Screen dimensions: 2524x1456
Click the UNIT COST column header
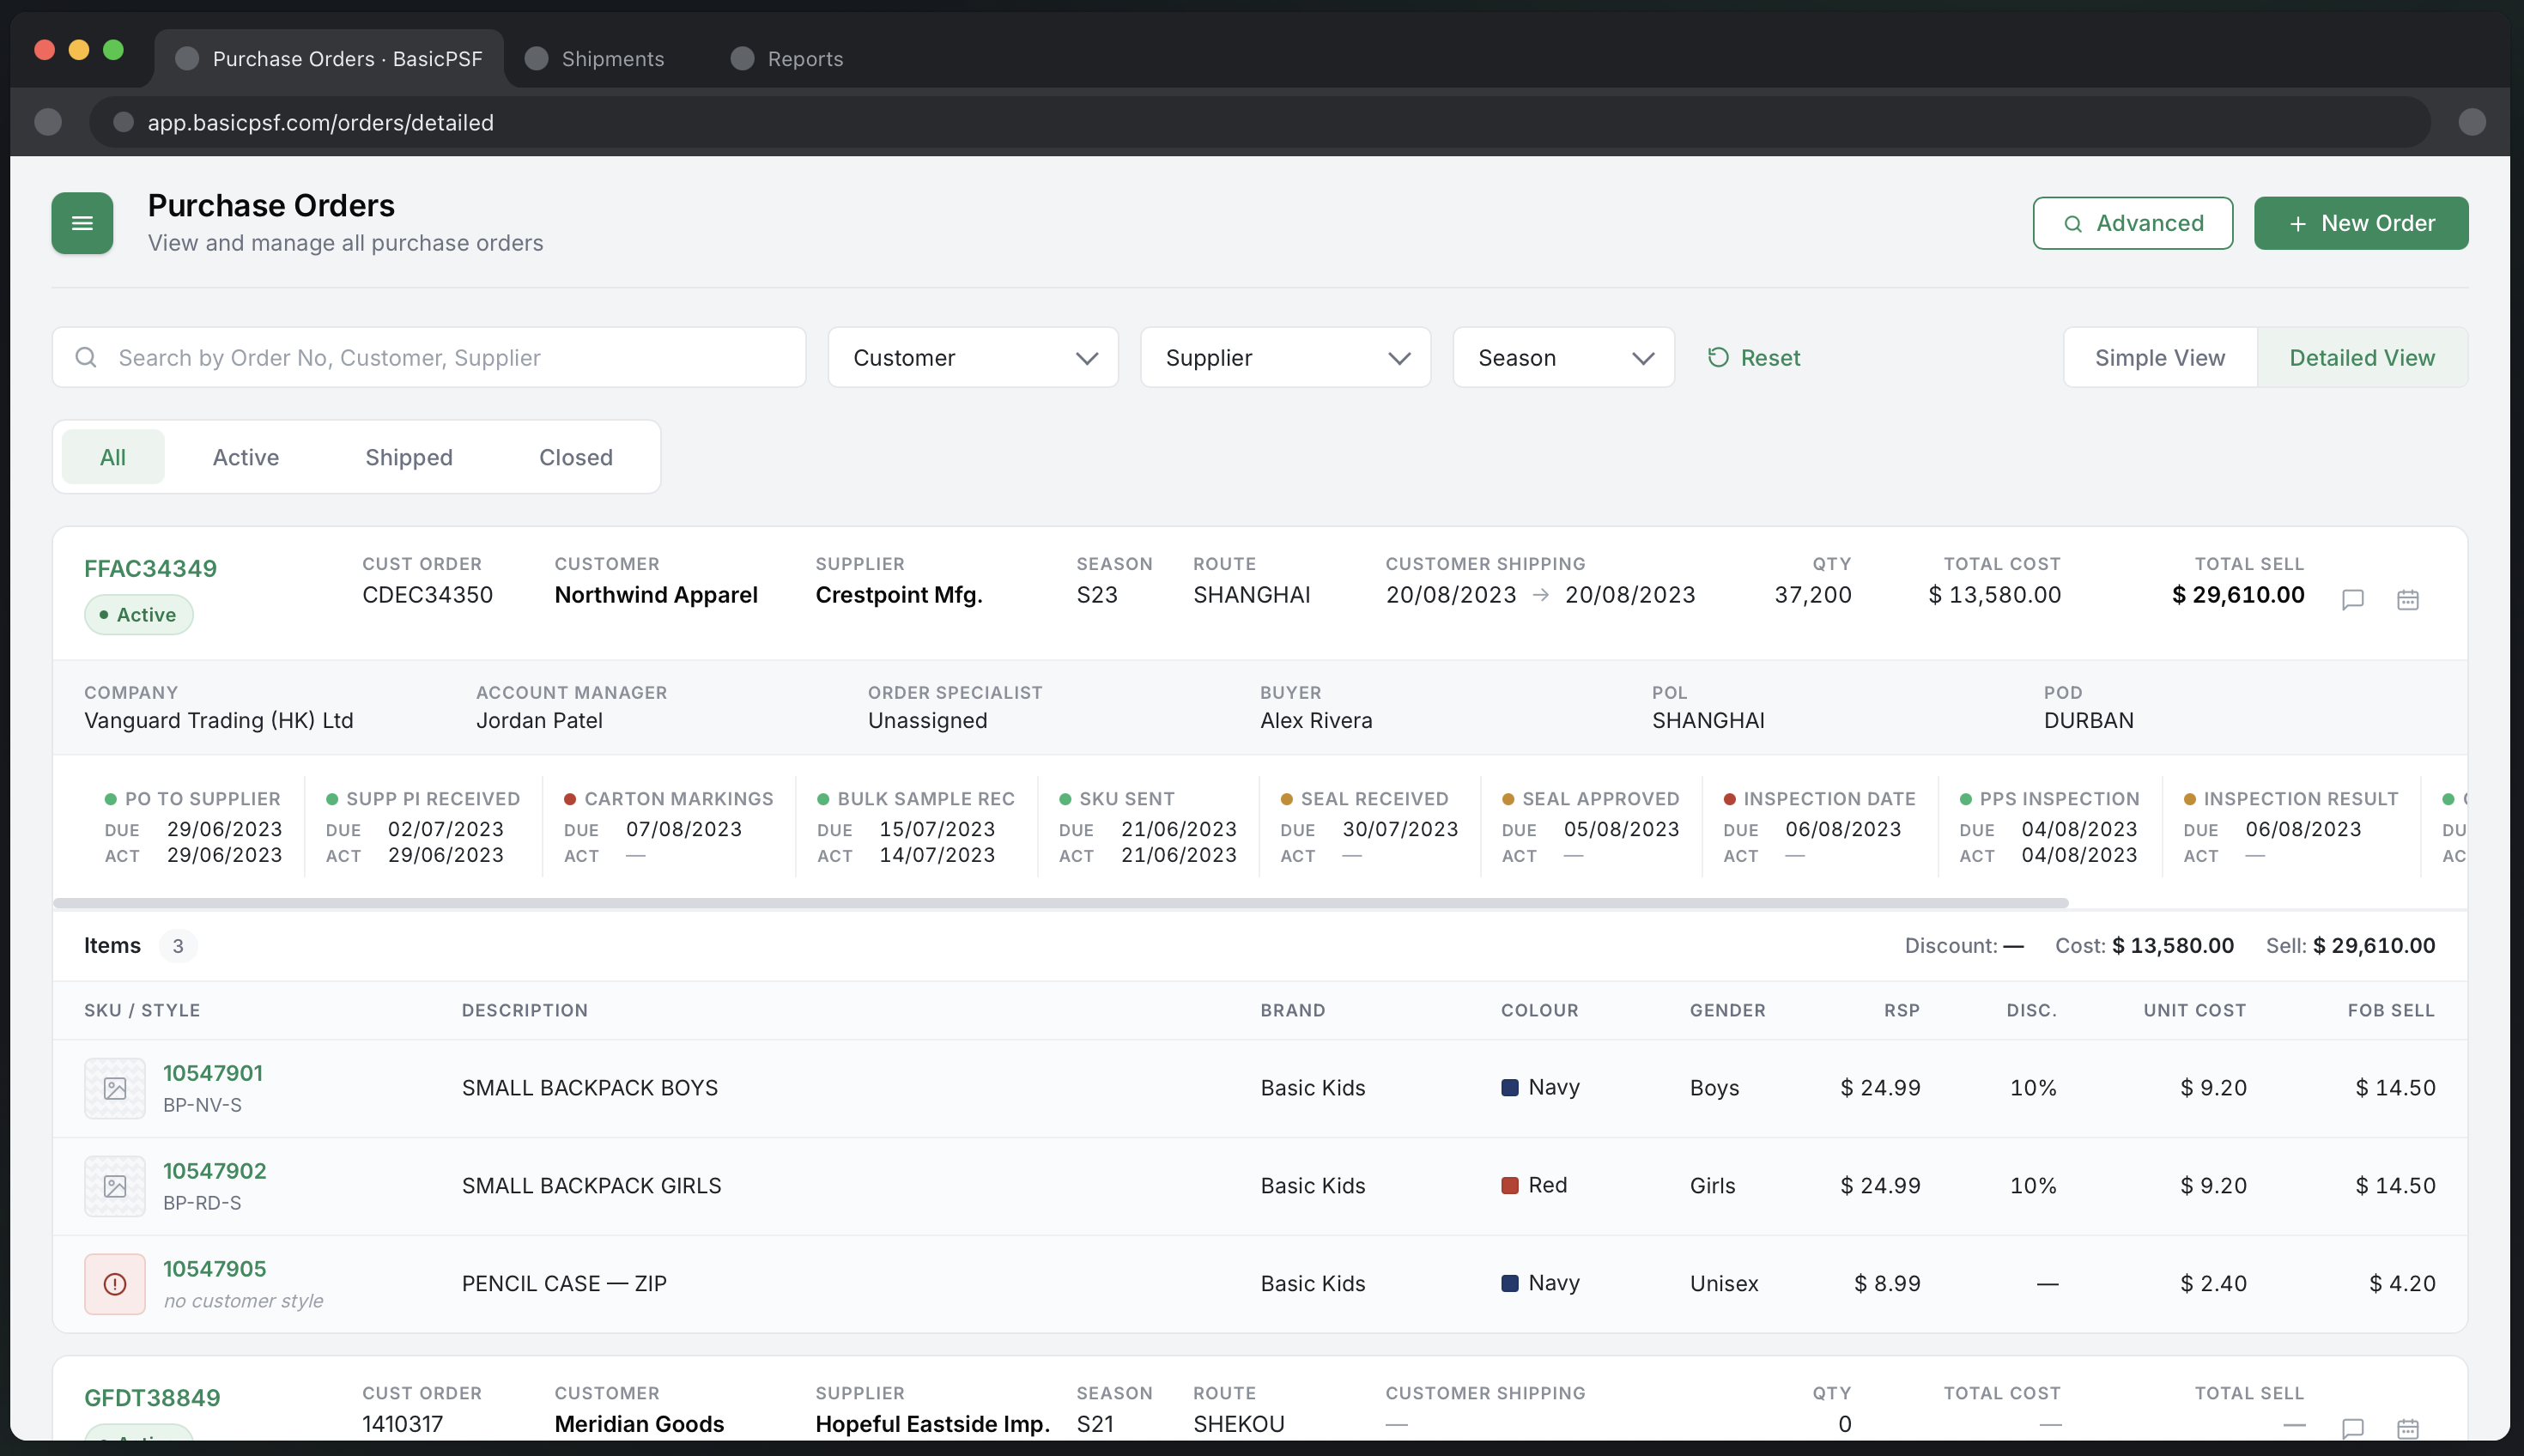pyautogui.click(x=2194, y=1010)
